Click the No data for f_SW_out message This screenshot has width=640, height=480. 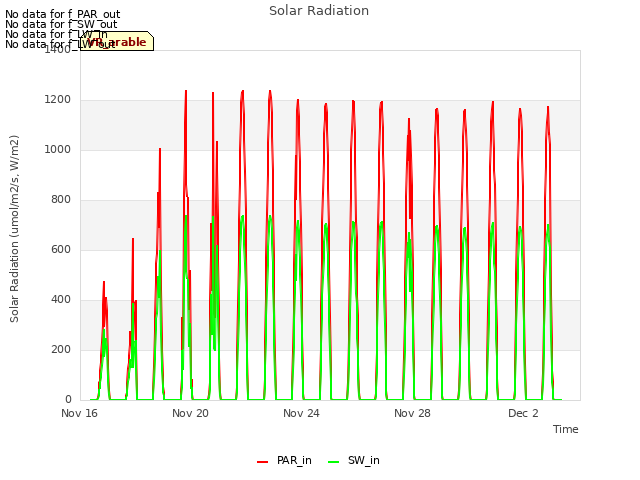point(61,24)
